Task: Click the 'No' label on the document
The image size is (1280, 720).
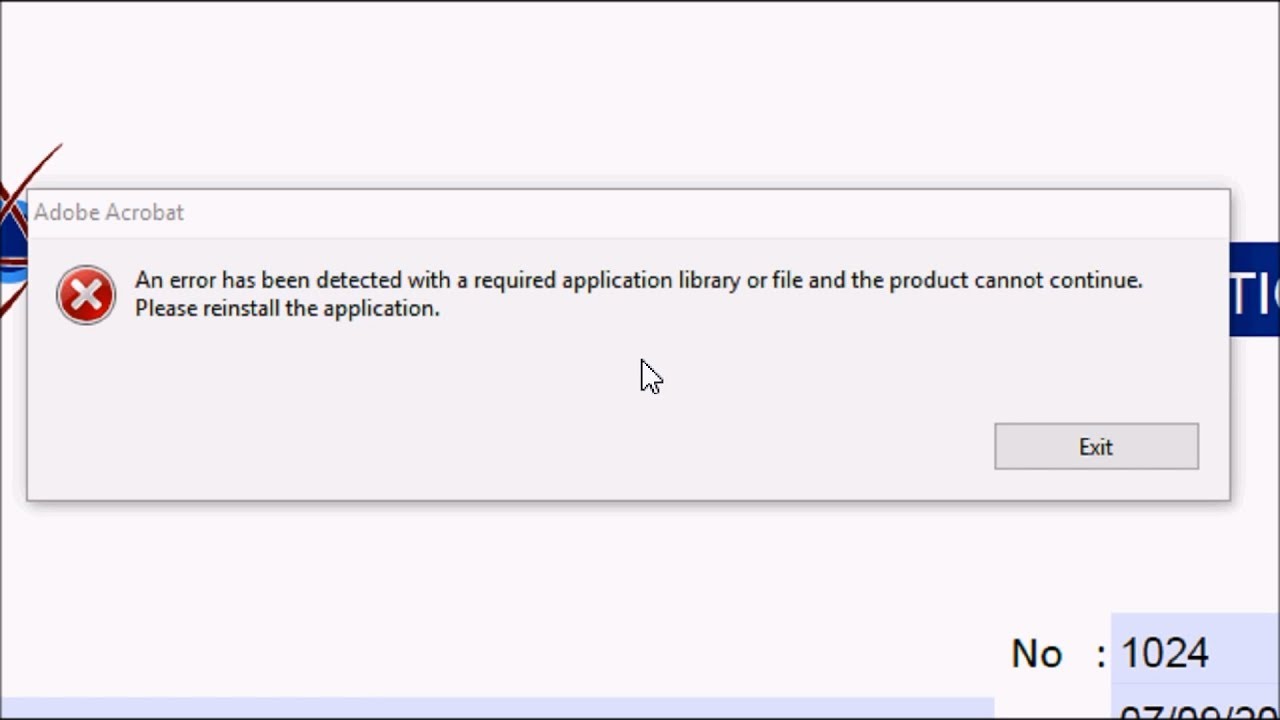Action: (1036, 654)
